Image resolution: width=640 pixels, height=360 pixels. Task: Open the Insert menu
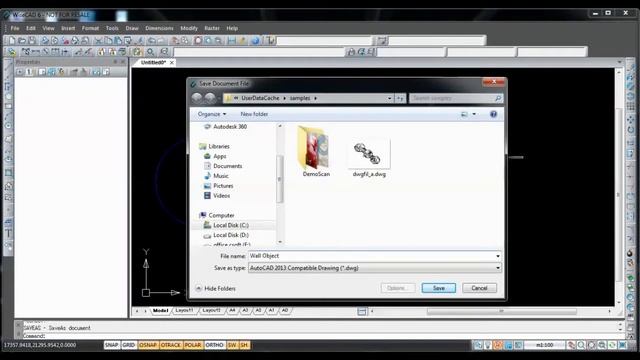[68, 28]
